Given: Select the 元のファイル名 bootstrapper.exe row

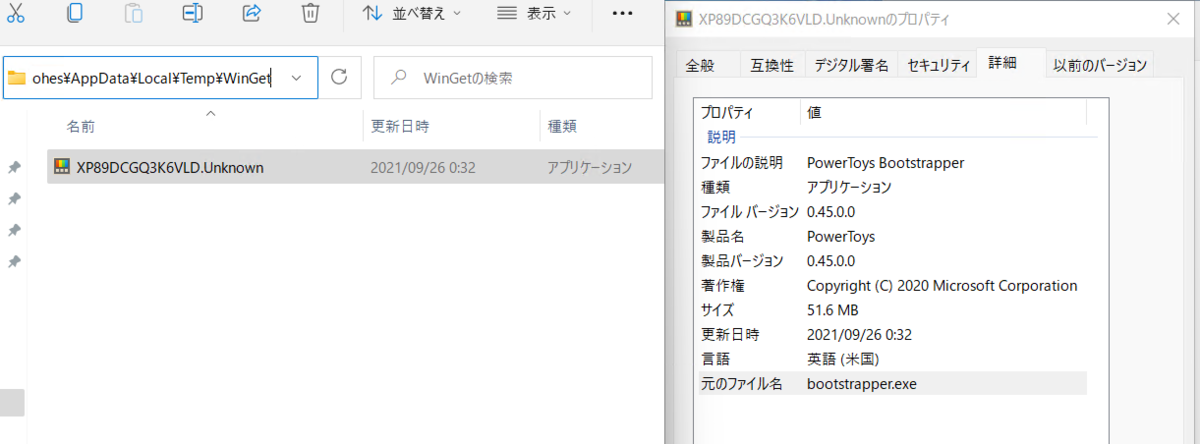Looking at the screenshot, I should tap(892, 384).
